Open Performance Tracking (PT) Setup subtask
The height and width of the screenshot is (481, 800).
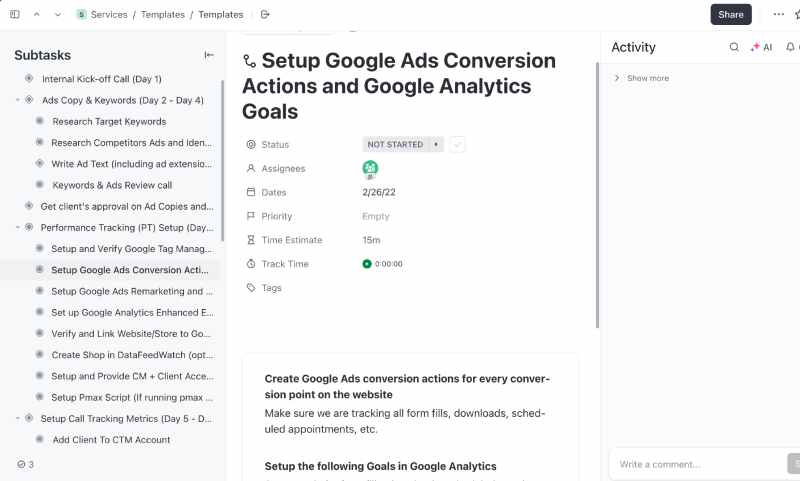click(127, 227)
